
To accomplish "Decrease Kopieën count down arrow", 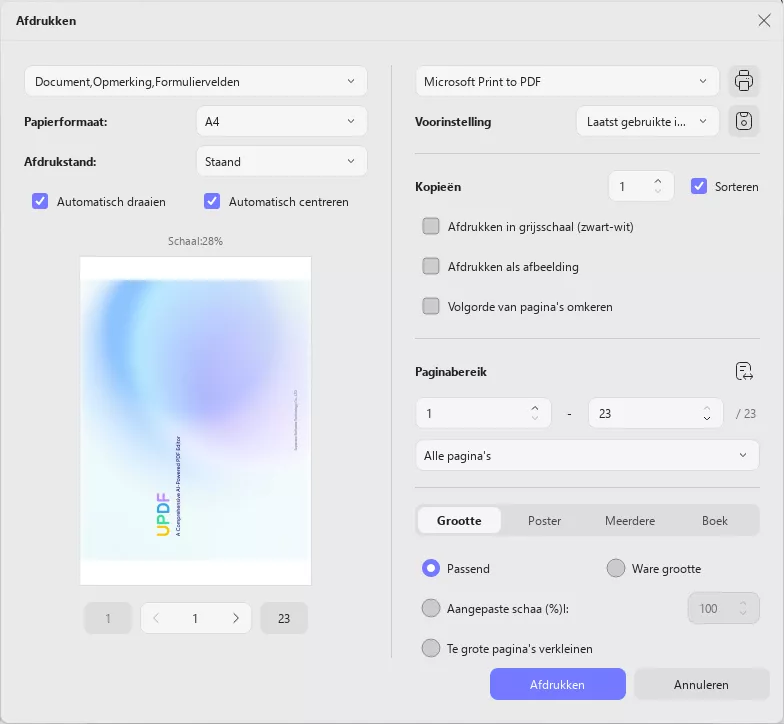I will pos(658,191).
